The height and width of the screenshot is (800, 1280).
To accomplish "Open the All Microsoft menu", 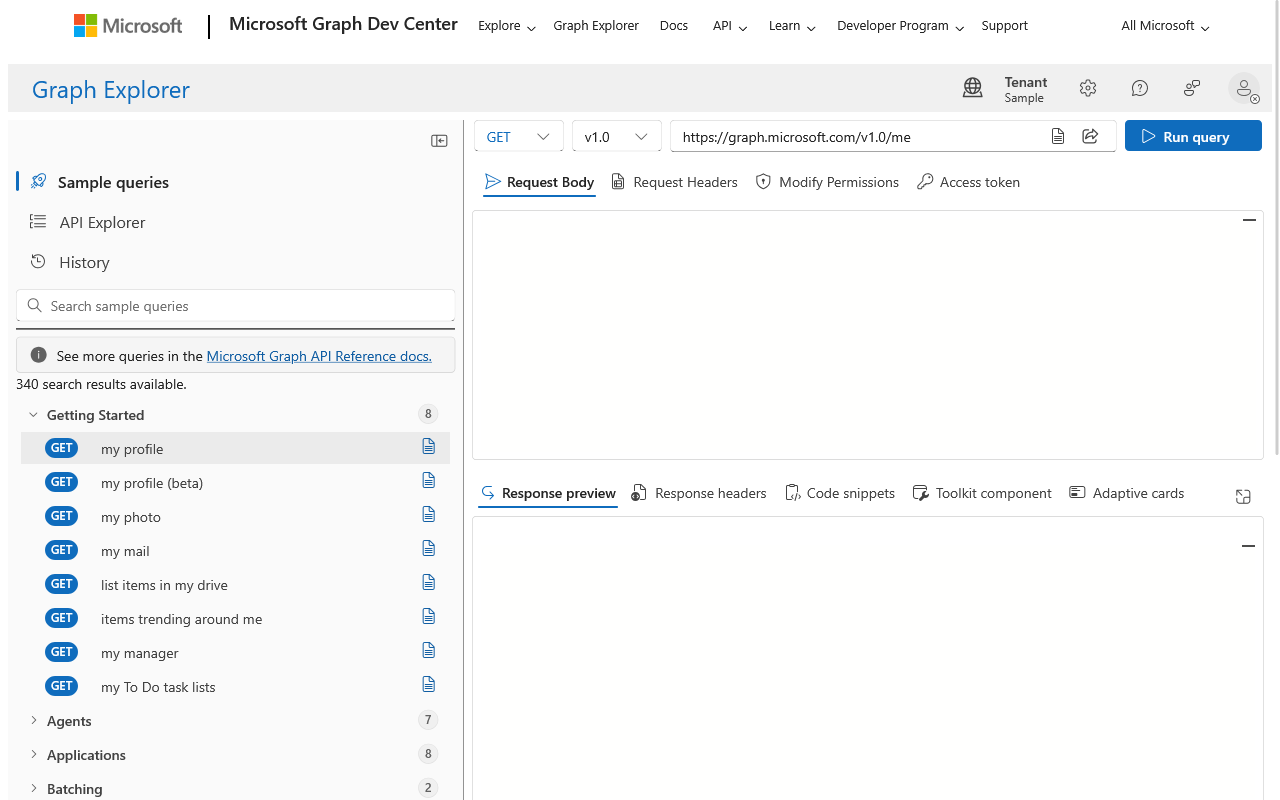I will click(1165, 26).
